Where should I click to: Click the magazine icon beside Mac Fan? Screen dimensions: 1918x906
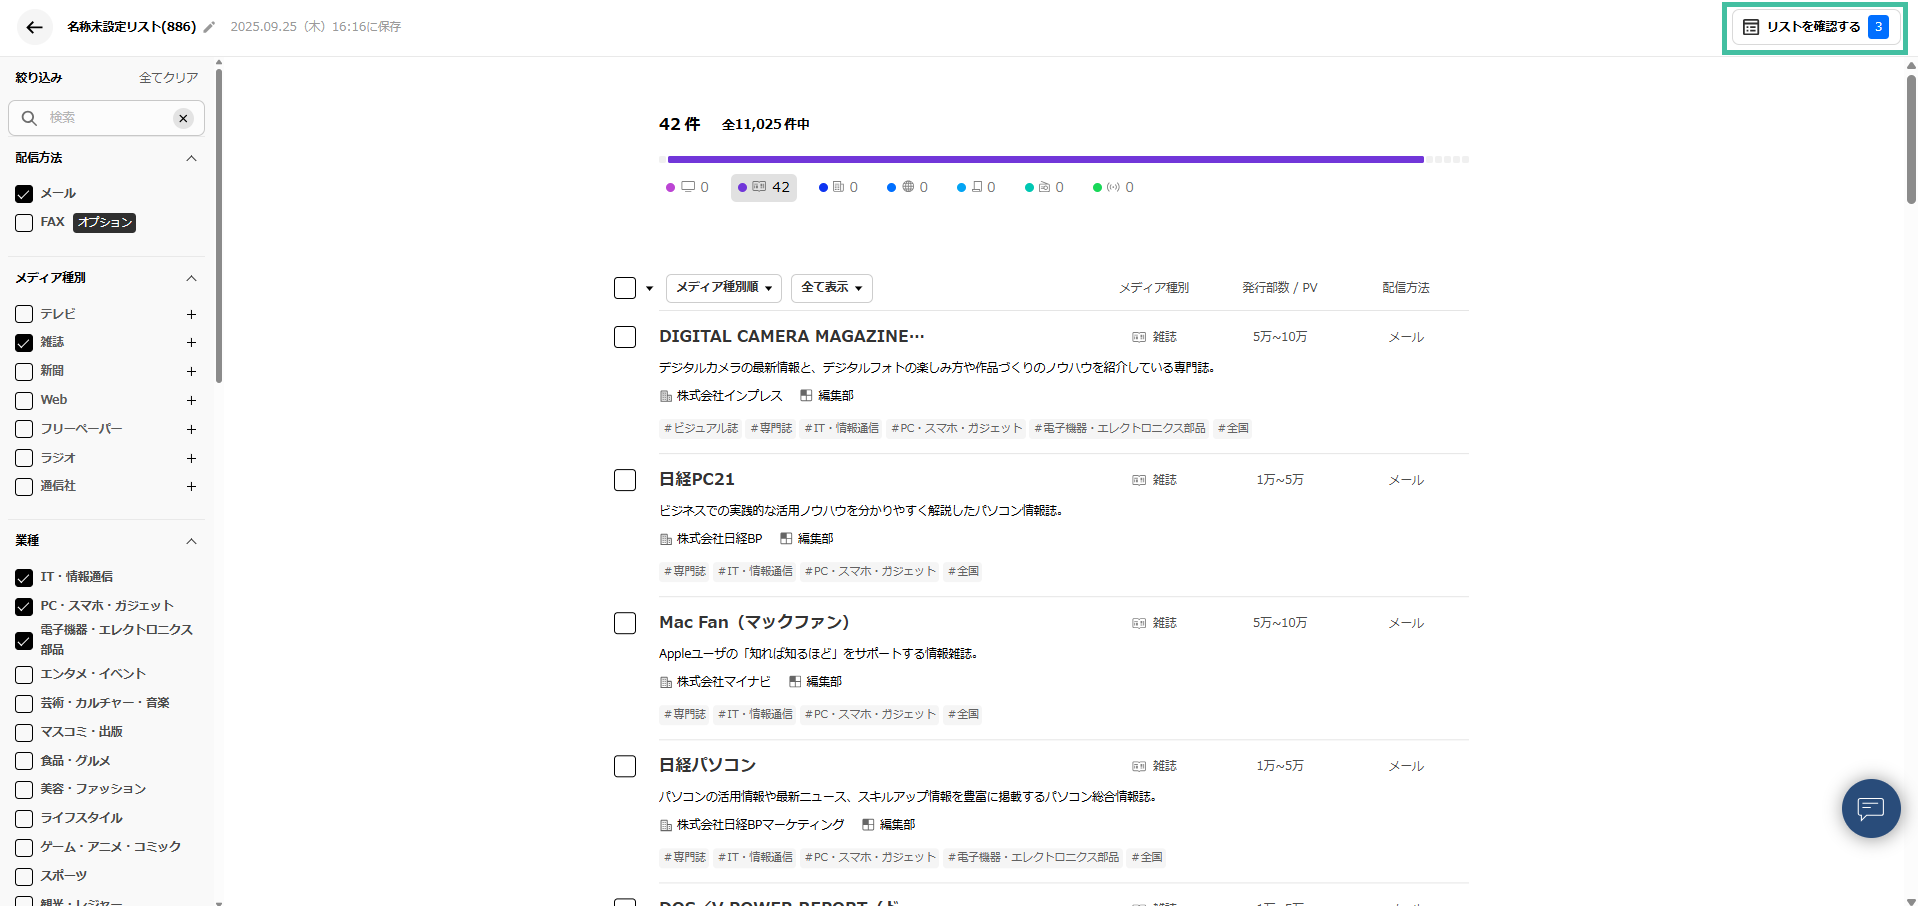pyautogui.click(x=1138, y=622)
